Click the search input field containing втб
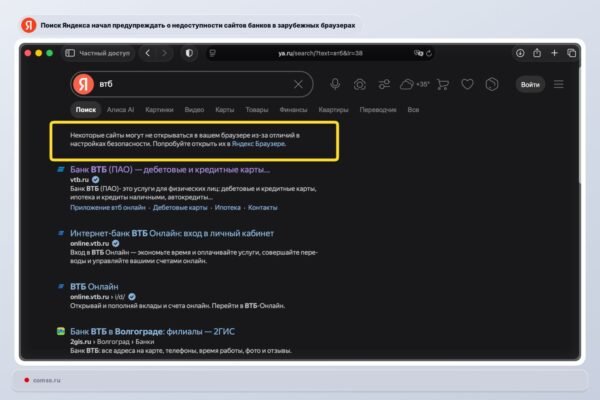Viewport: 600px width, 400px height. (193, 84)
